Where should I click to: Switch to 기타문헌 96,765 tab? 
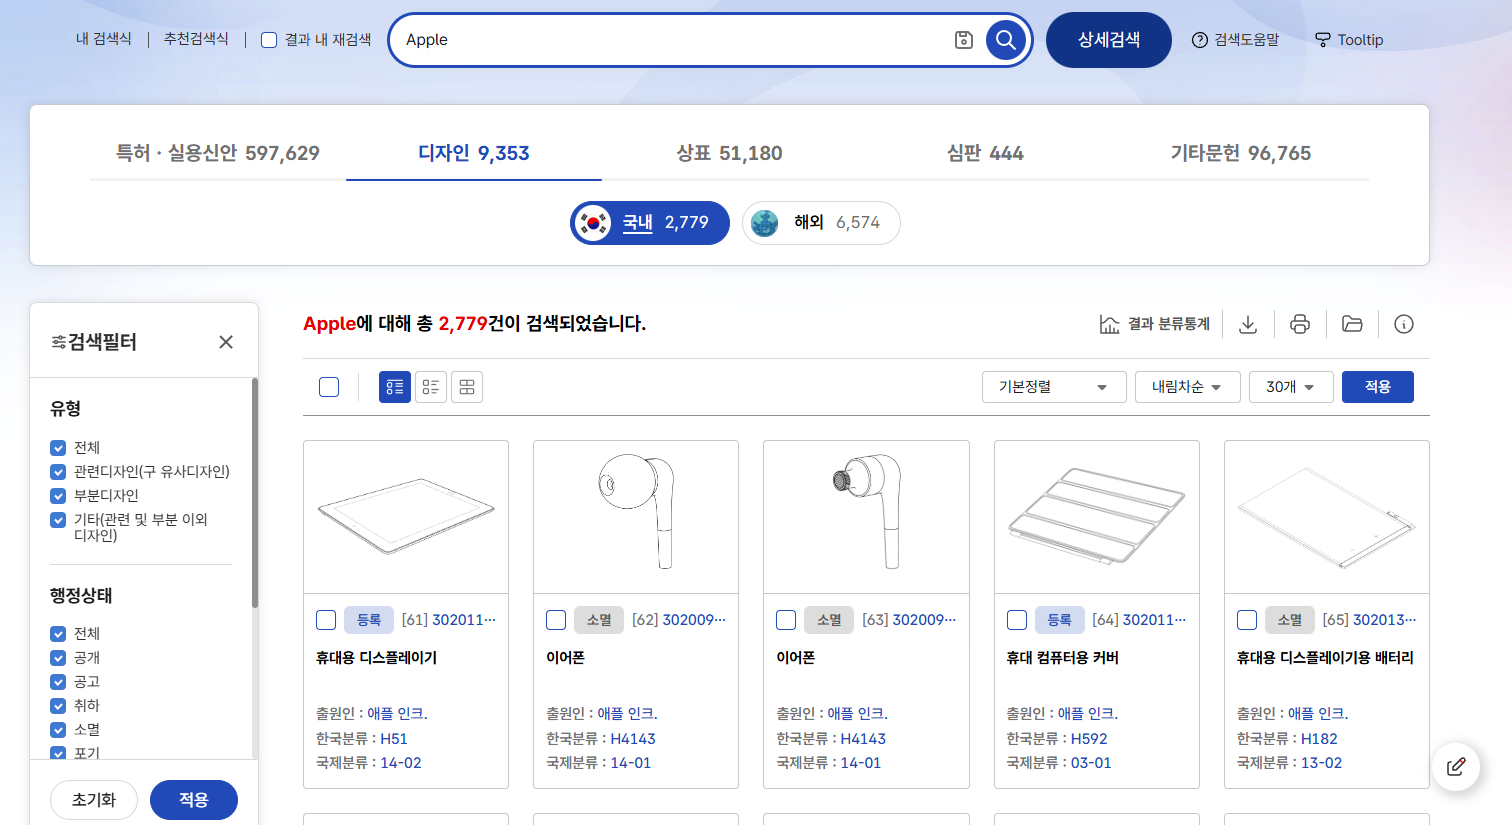click(1241, 153)
